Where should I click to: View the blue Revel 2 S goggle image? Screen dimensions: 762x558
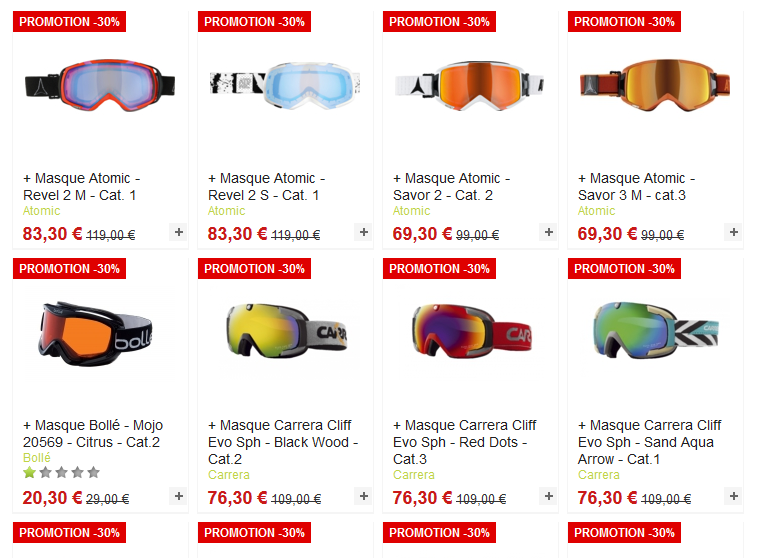click(x=285, y=86)
